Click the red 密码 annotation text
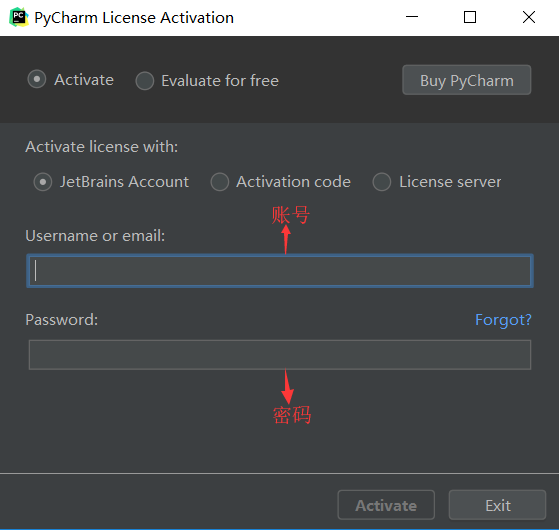Image resolution: width=559 pixels, height=530 pixels. 292,415
